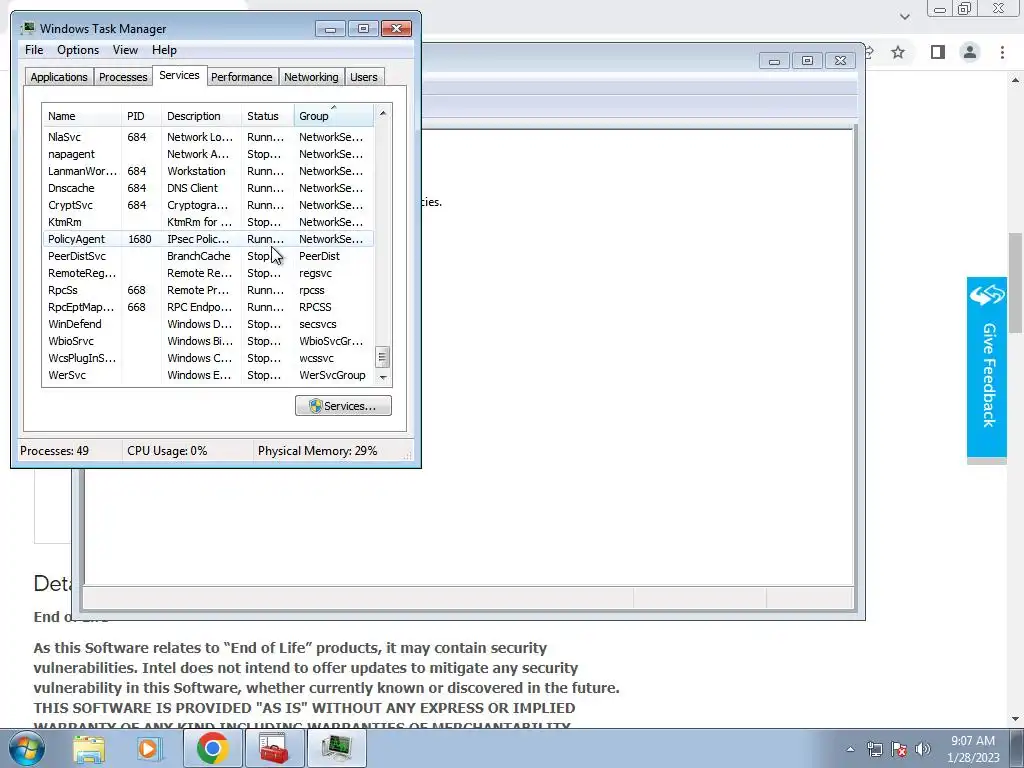Launch Windows Media Player from taskbar
Viewport: 1024px width, 768px height.
tap(148, 748)
